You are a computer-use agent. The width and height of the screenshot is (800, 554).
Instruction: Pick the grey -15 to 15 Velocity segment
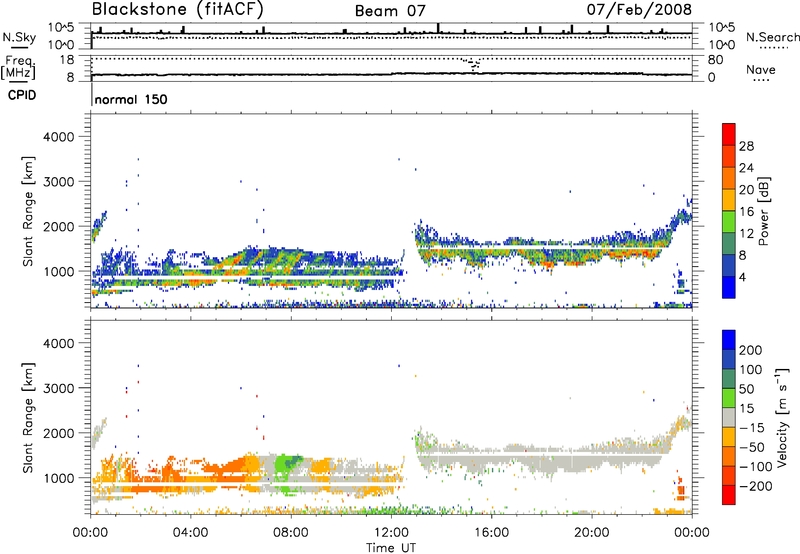729,418
